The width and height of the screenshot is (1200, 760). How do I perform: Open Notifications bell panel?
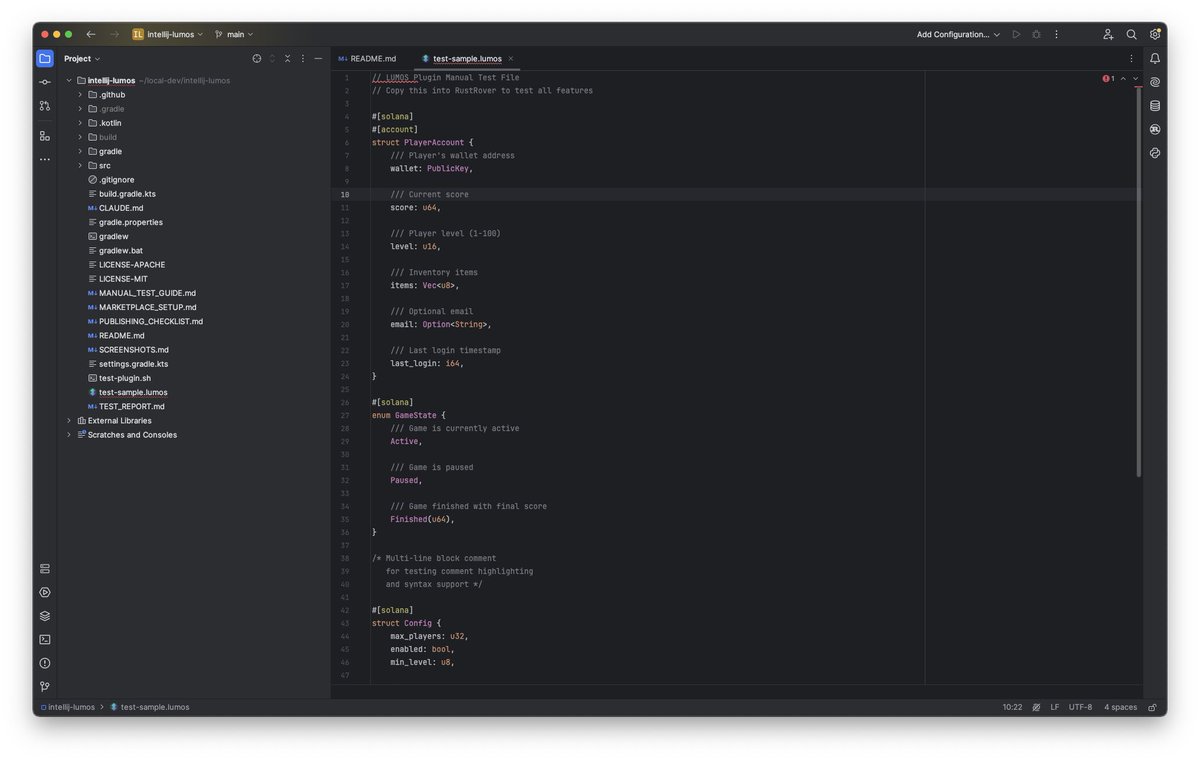tap(1155, 59)
